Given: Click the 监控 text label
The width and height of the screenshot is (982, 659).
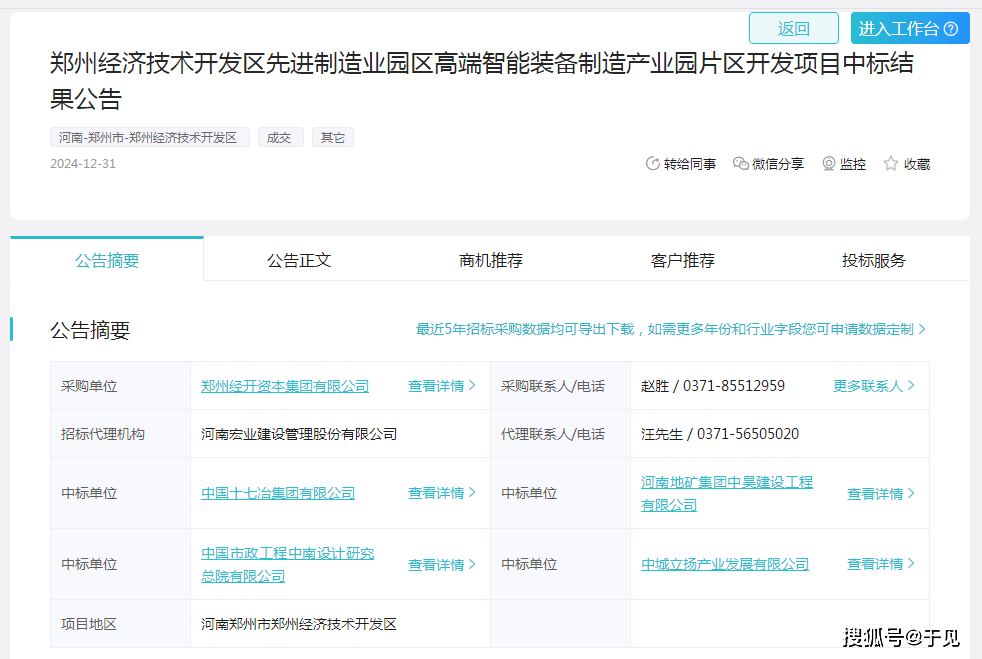Looking at the screenshot, I should [853, 164].
